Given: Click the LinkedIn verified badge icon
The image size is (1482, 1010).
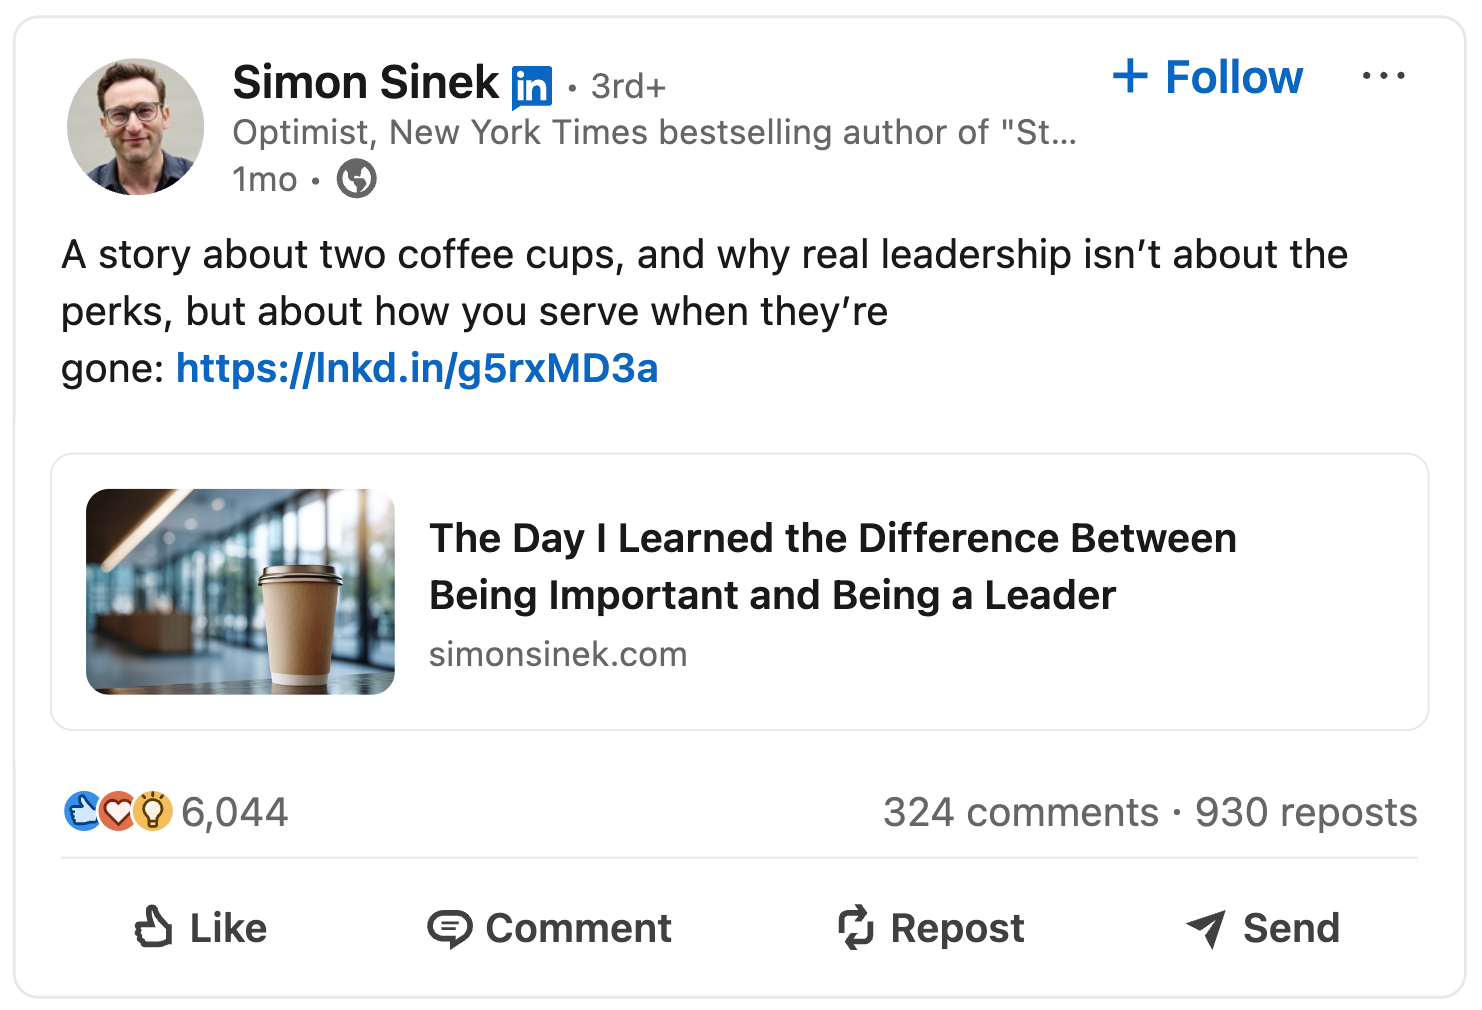Looking at the screenshot, I should point(531,87).
